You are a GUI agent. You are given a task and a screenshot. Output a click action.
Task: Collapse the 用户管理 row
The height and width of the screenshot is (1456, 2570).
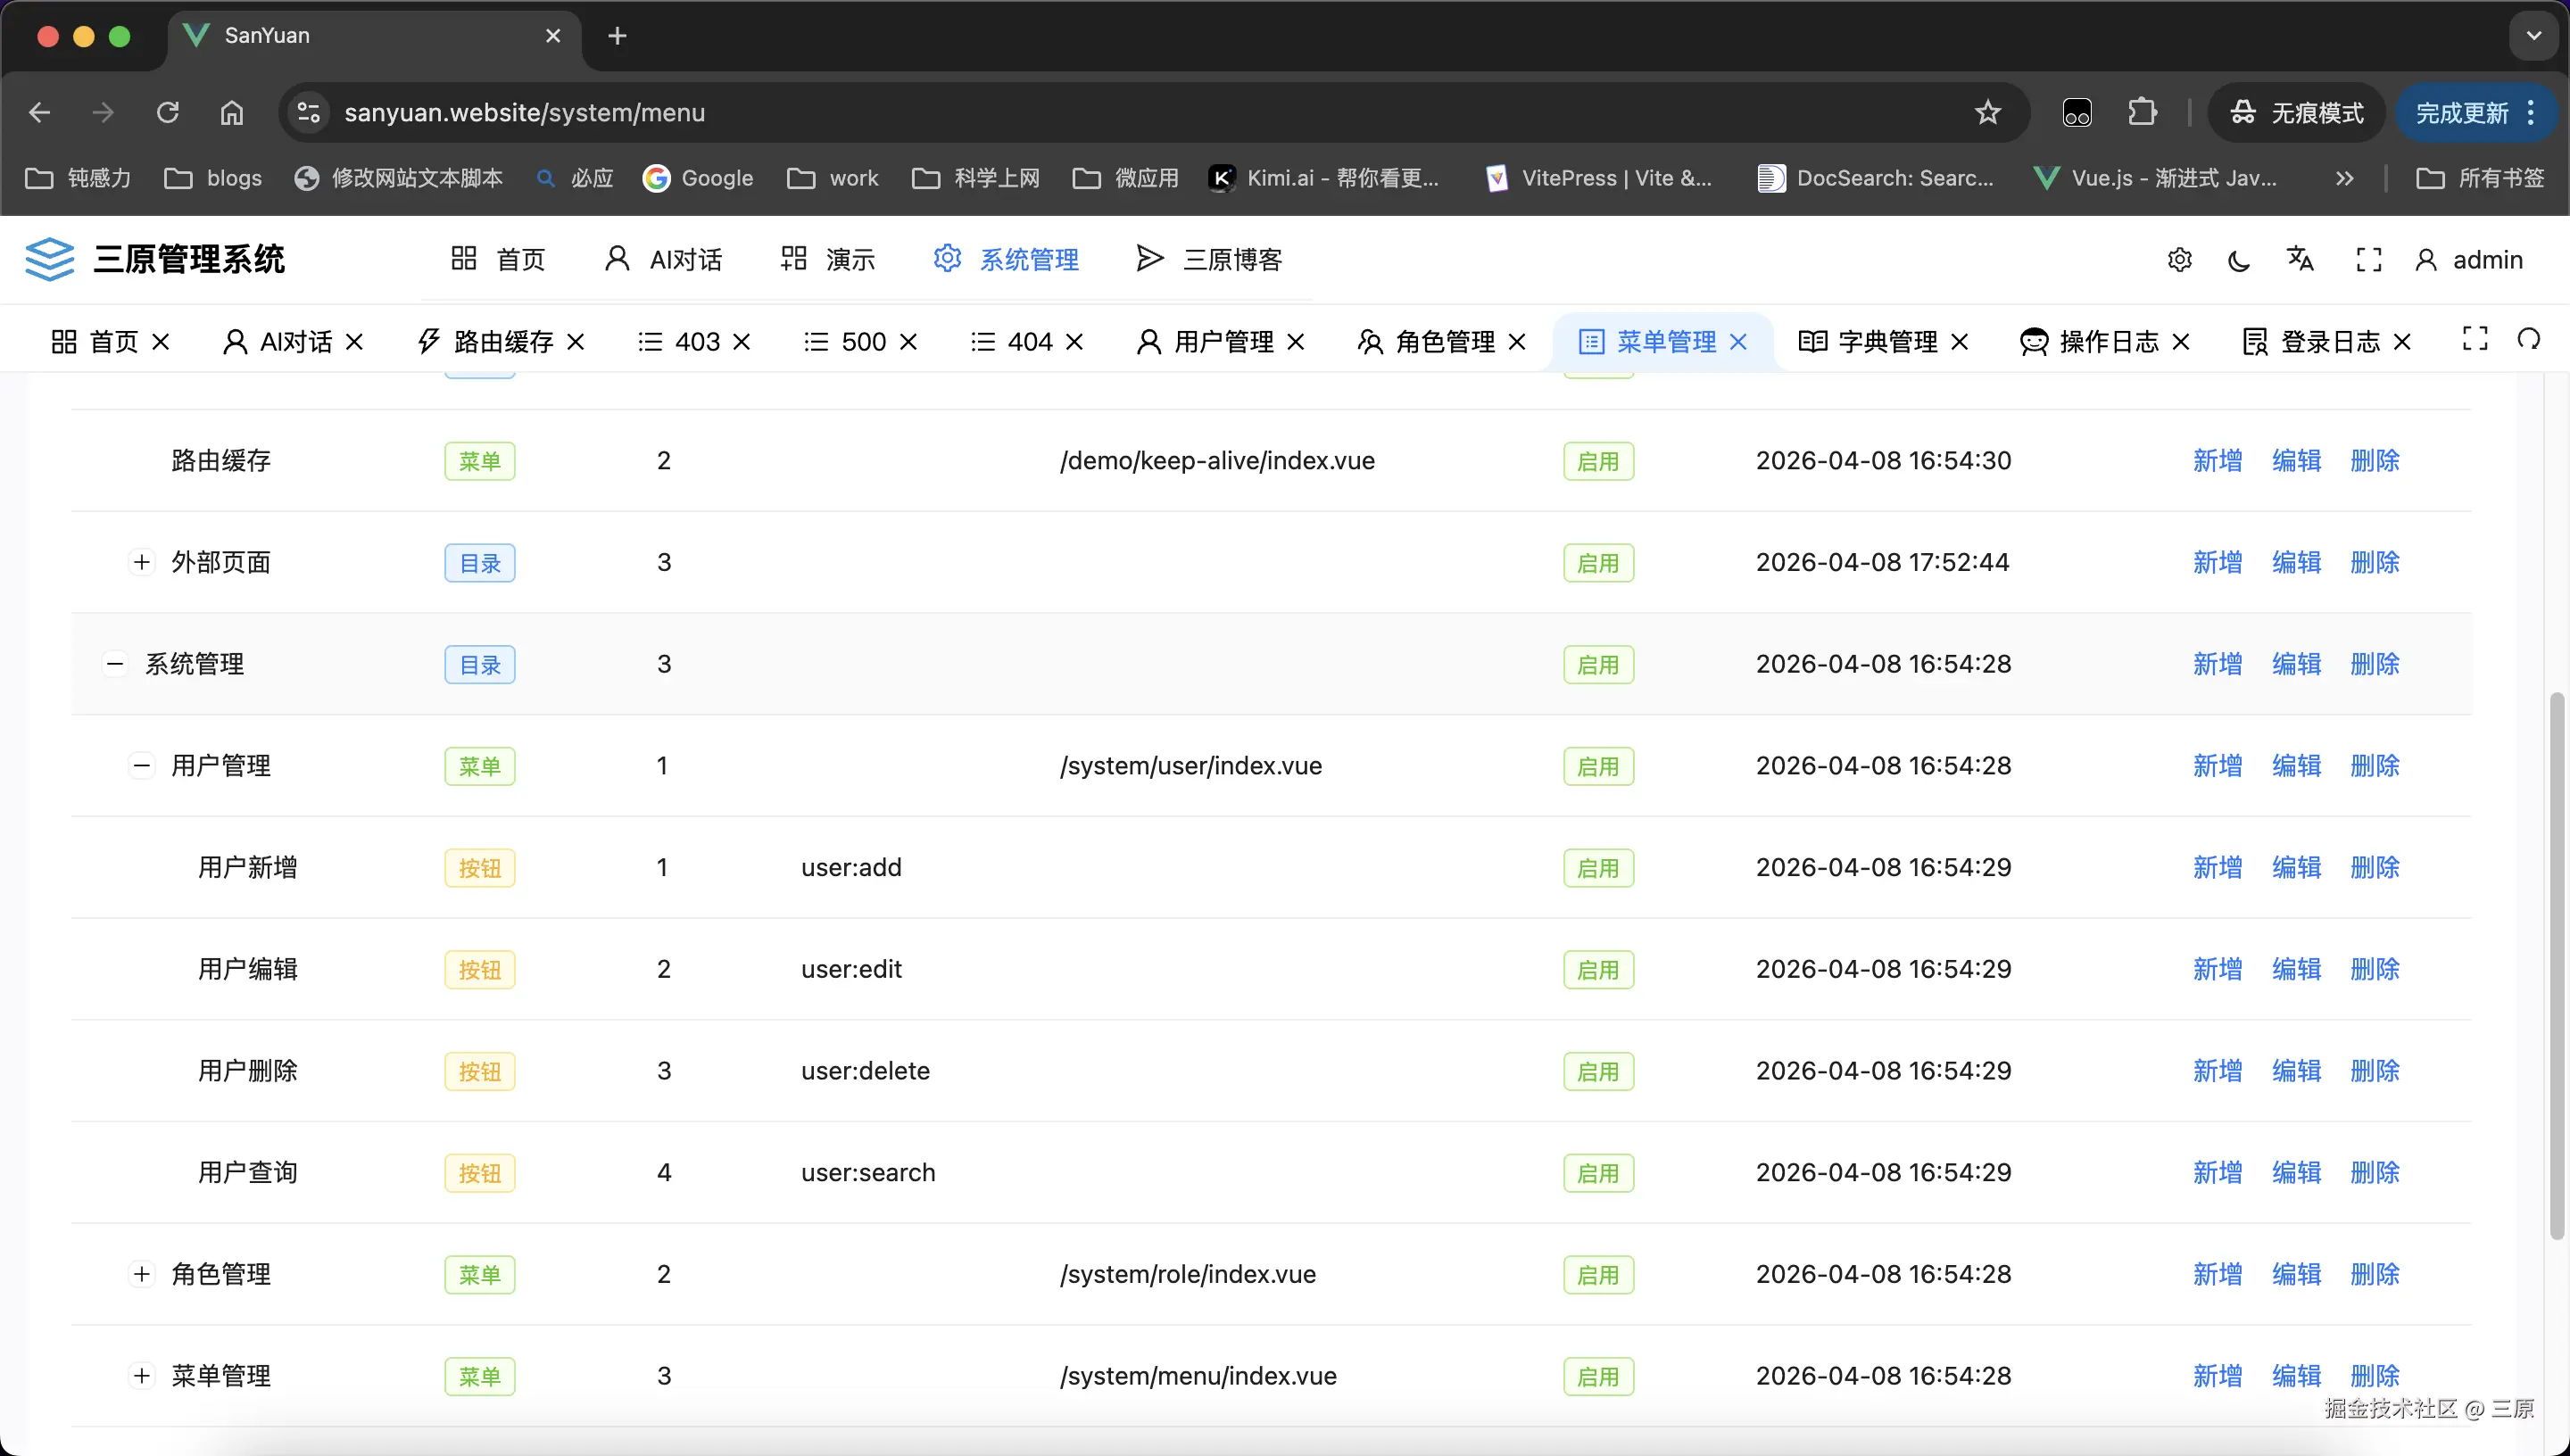click(x=142, y=766)
